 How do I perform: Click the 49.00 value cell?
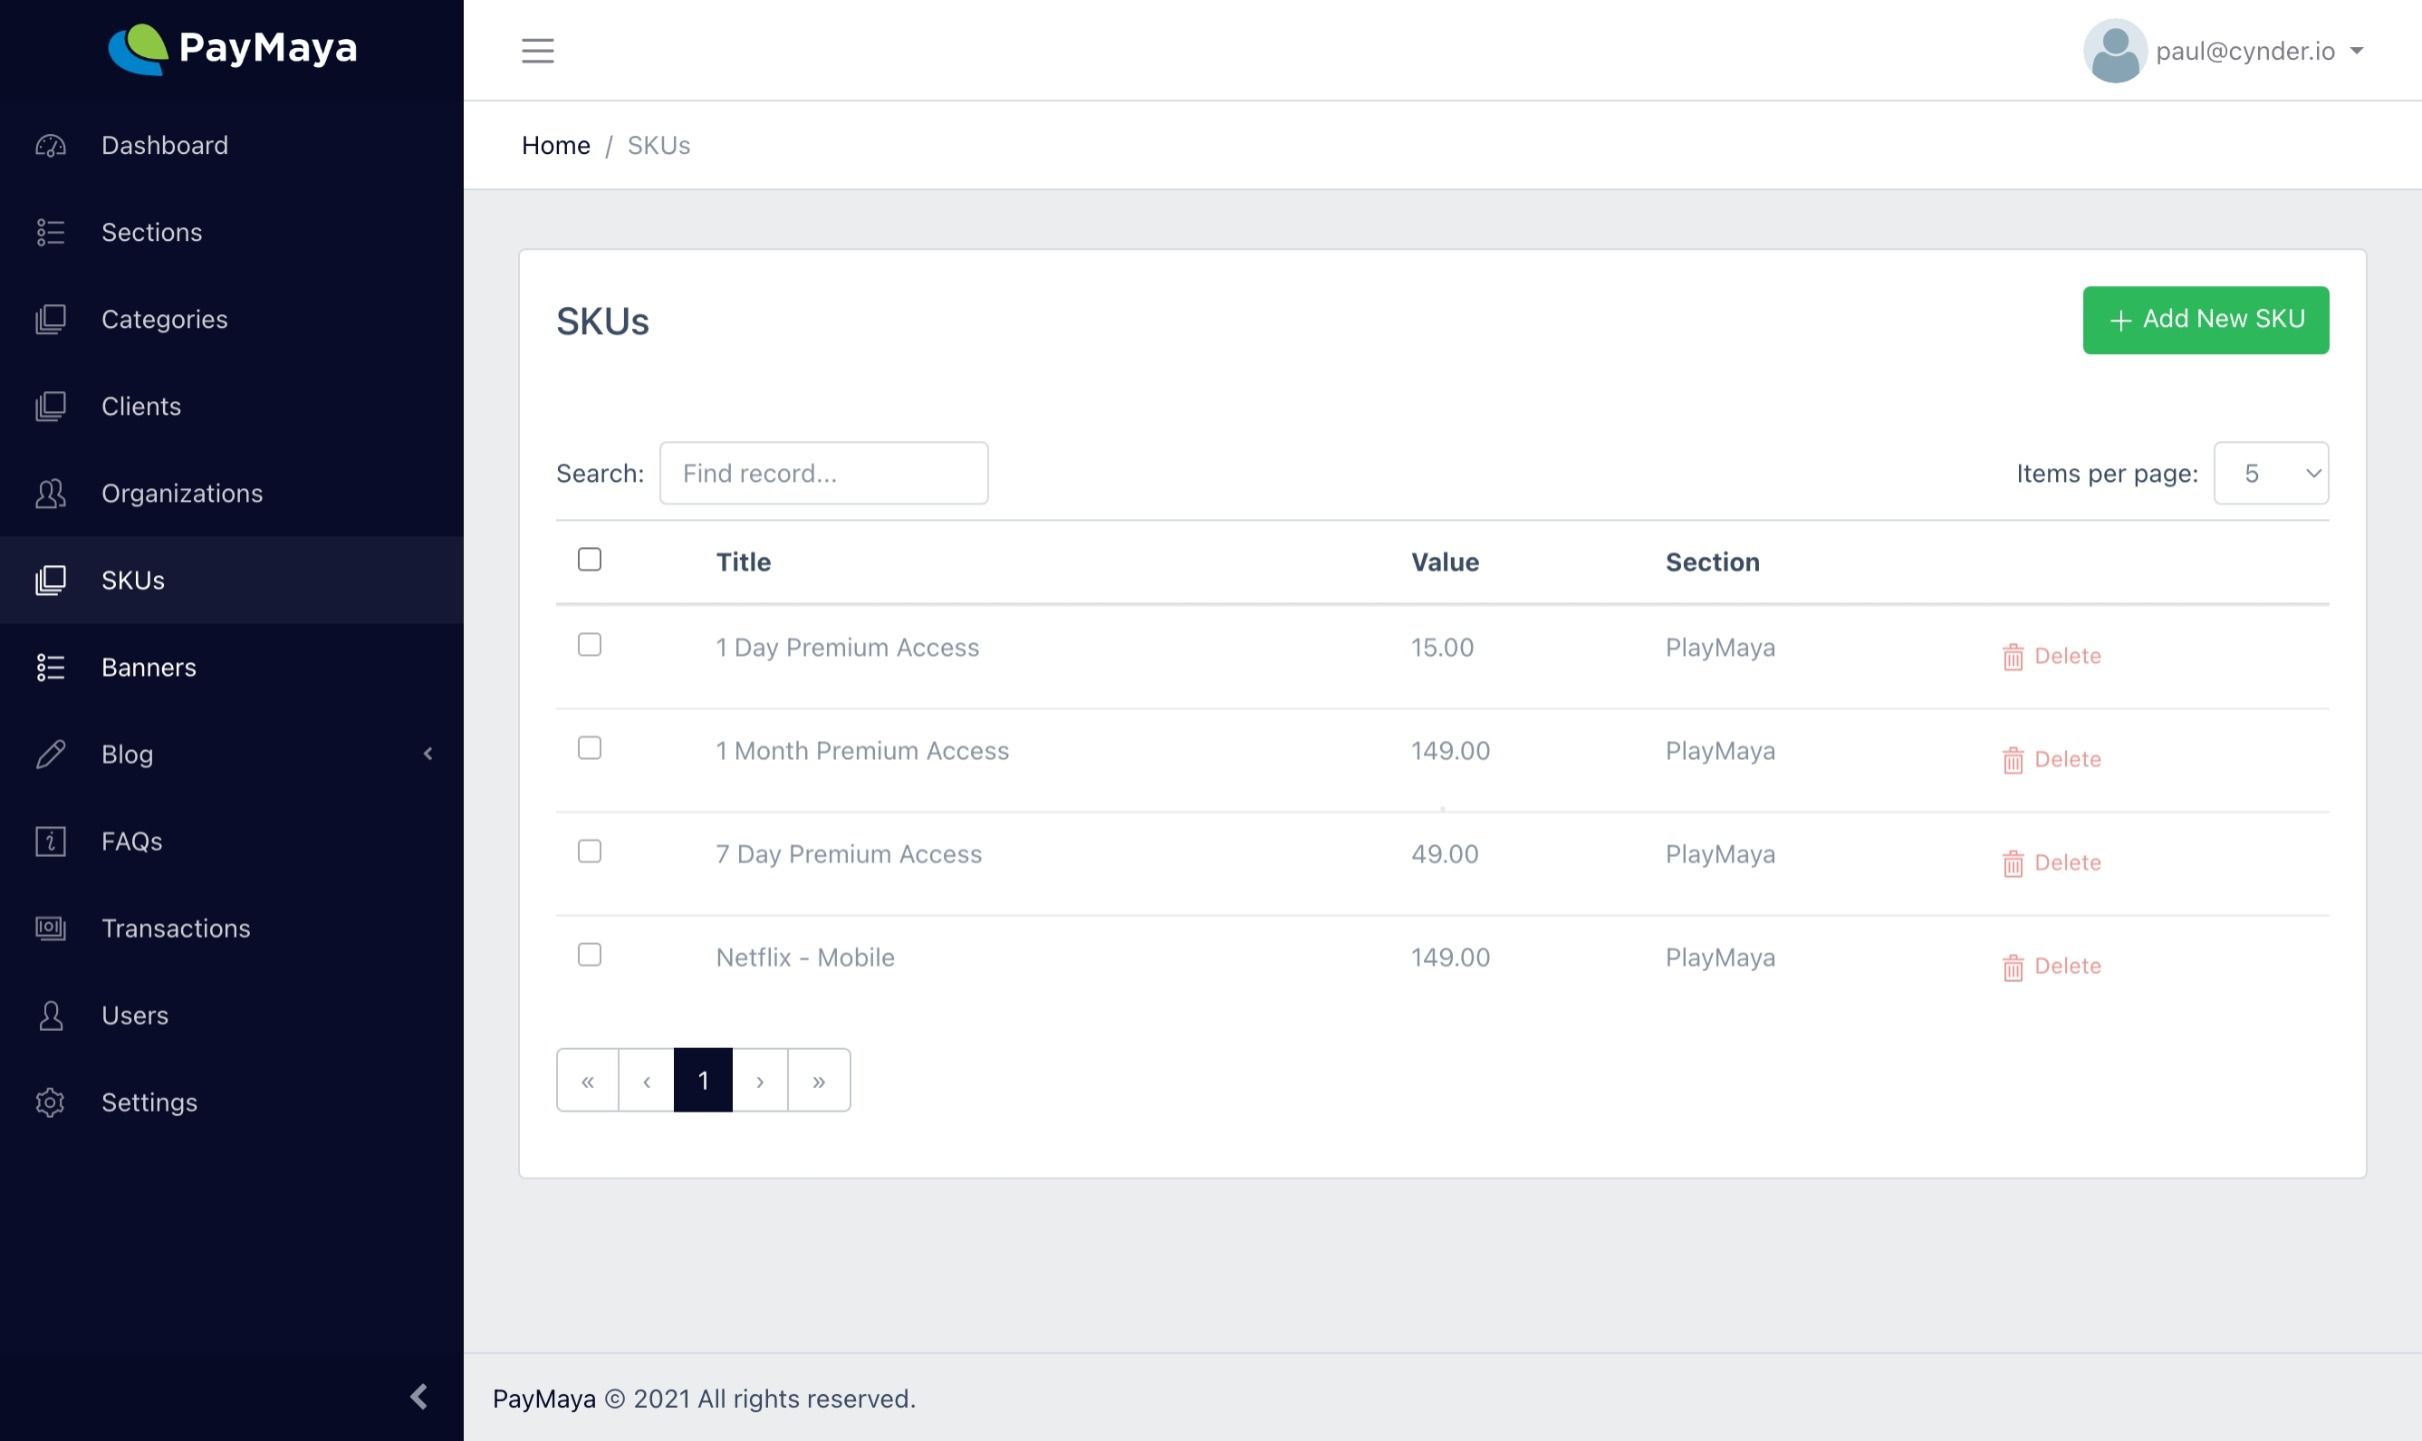(x=1445, y=854)
